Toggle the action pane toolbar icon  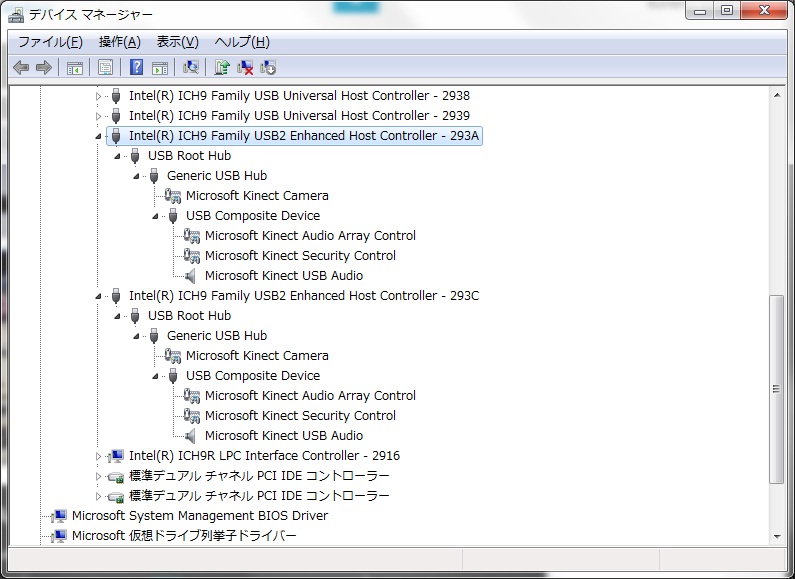coord(159,67)
